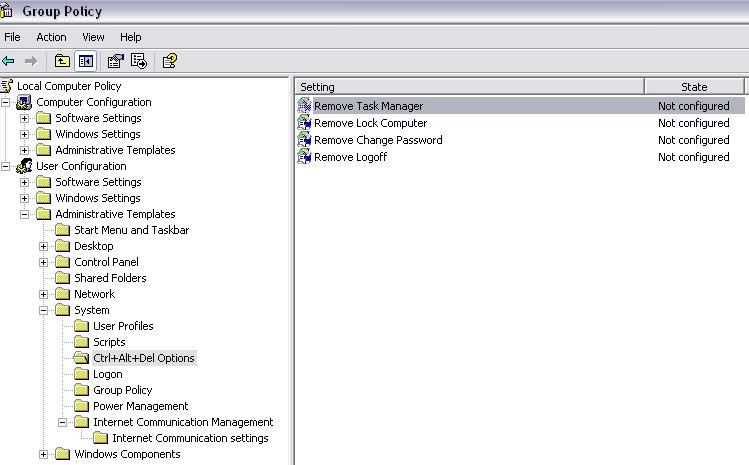The height and width of the screenshot is (465, 749).
Task: Select the Remove Lock Computer setting
Action: (x=370, y=123)
